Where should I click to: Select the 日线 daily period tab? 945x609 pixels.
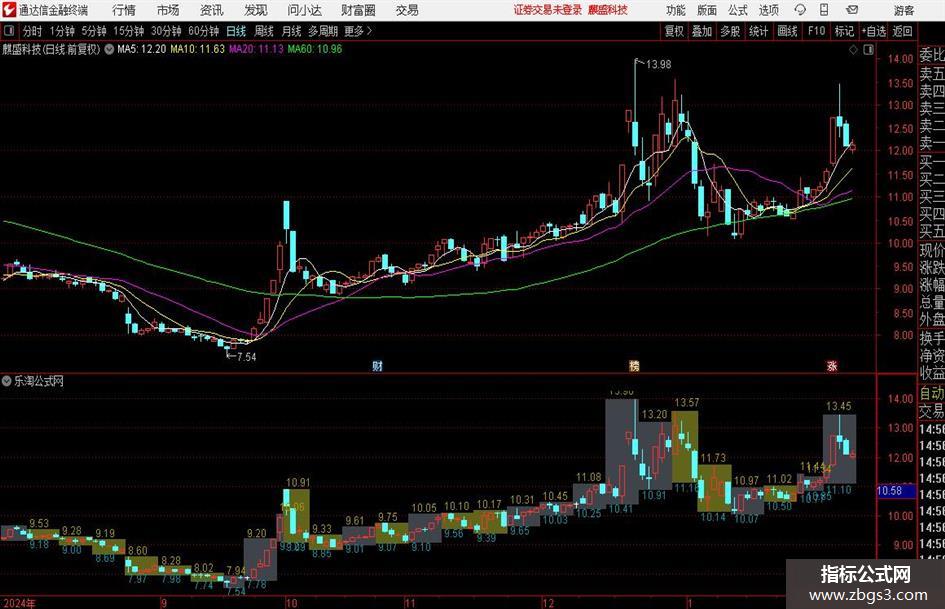pos(236,31)
